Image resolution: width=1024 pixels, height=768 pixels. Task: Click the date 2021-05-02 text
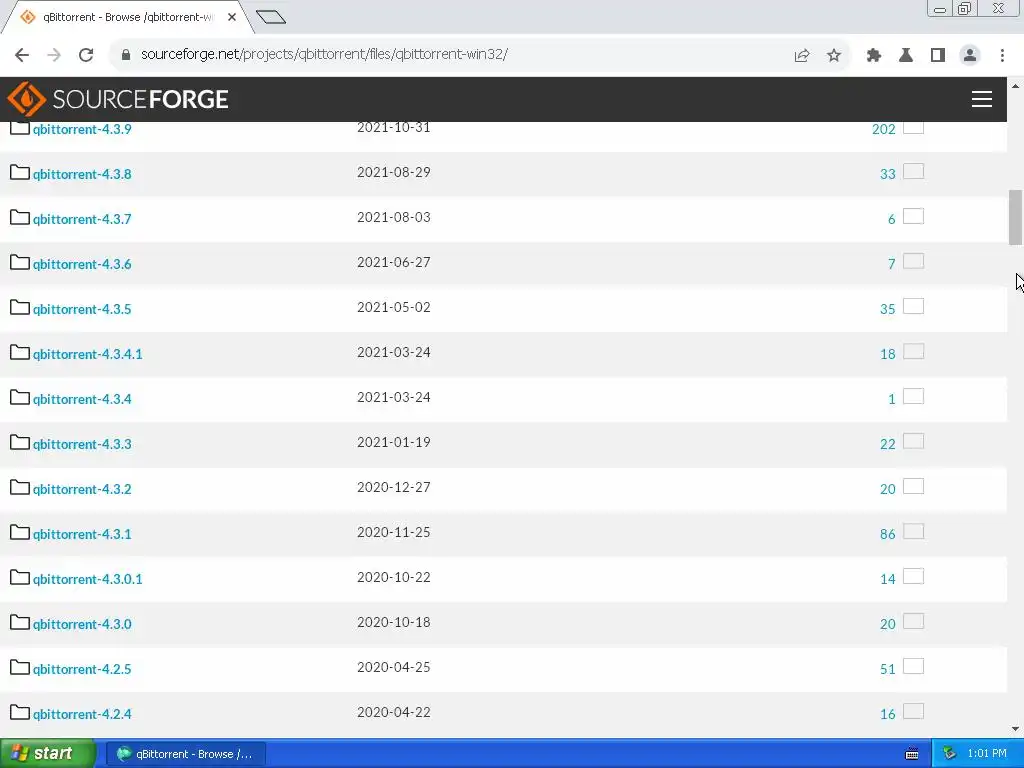pos(394,307)
